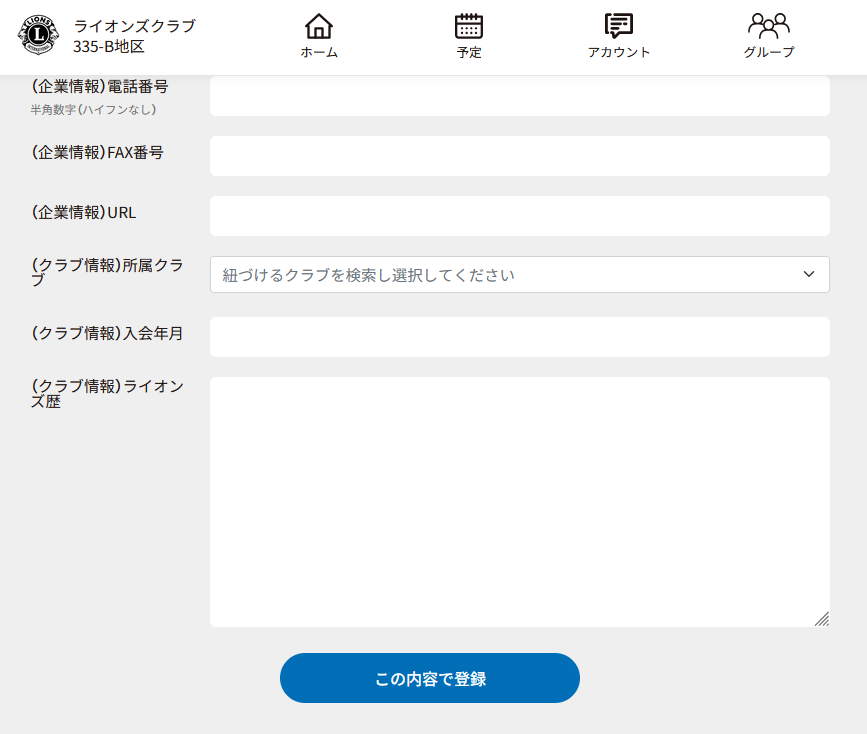This screenshot has width=867, height=734.
Task: Open the schedule calendar icon
Action: pos(469,26)
